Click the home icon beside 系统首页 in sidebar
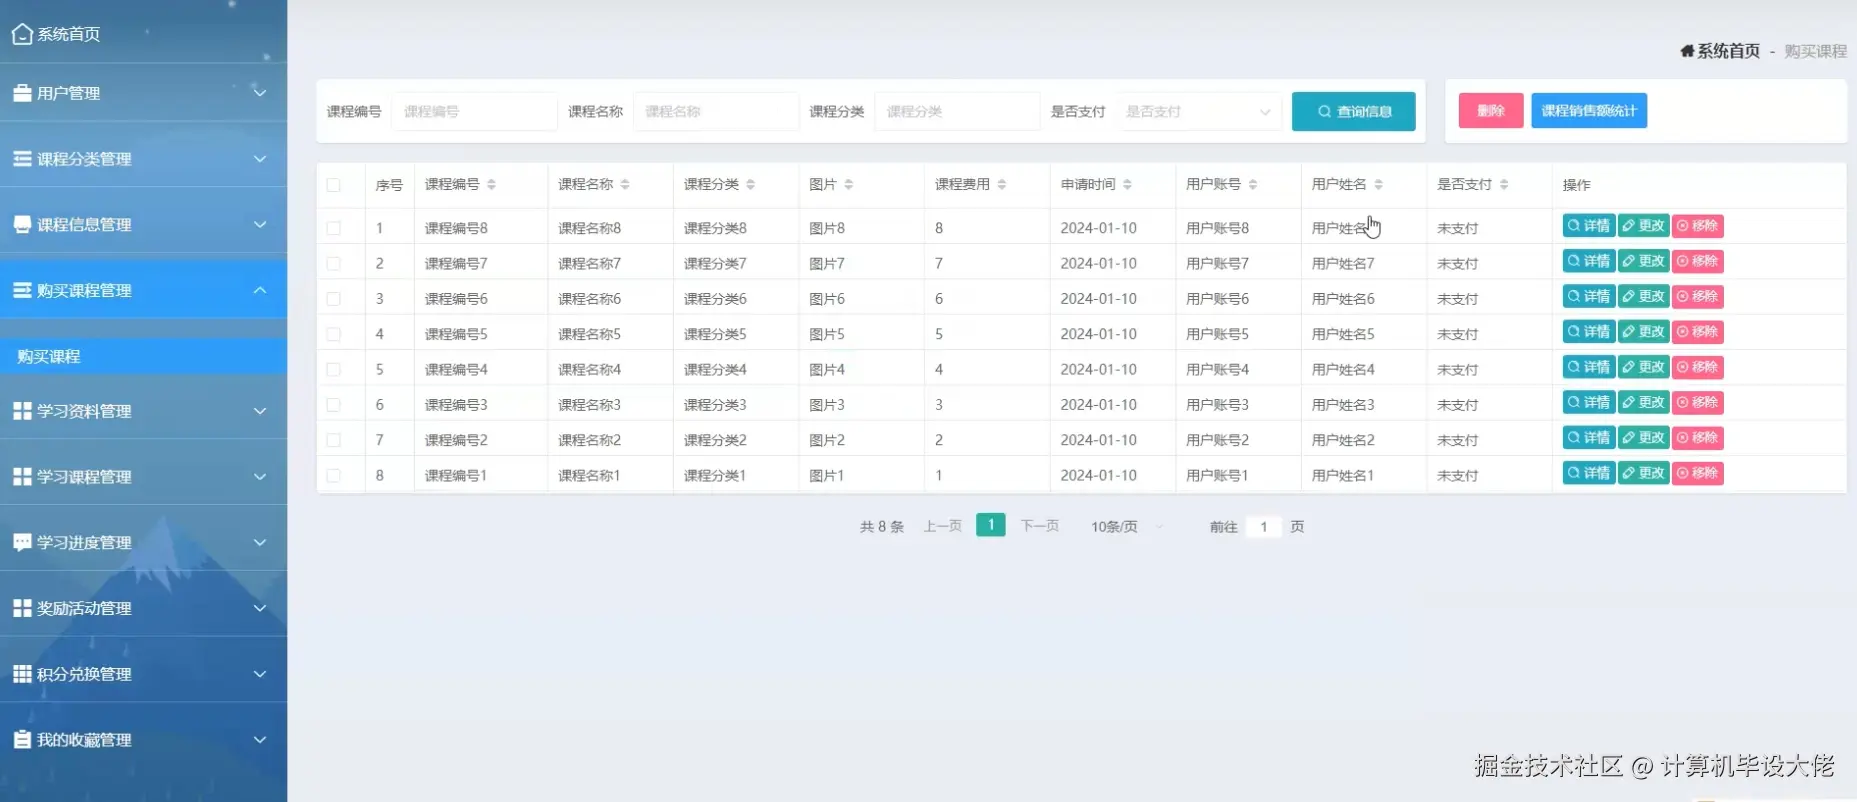 pyautogui.click(x=22, y=34)
